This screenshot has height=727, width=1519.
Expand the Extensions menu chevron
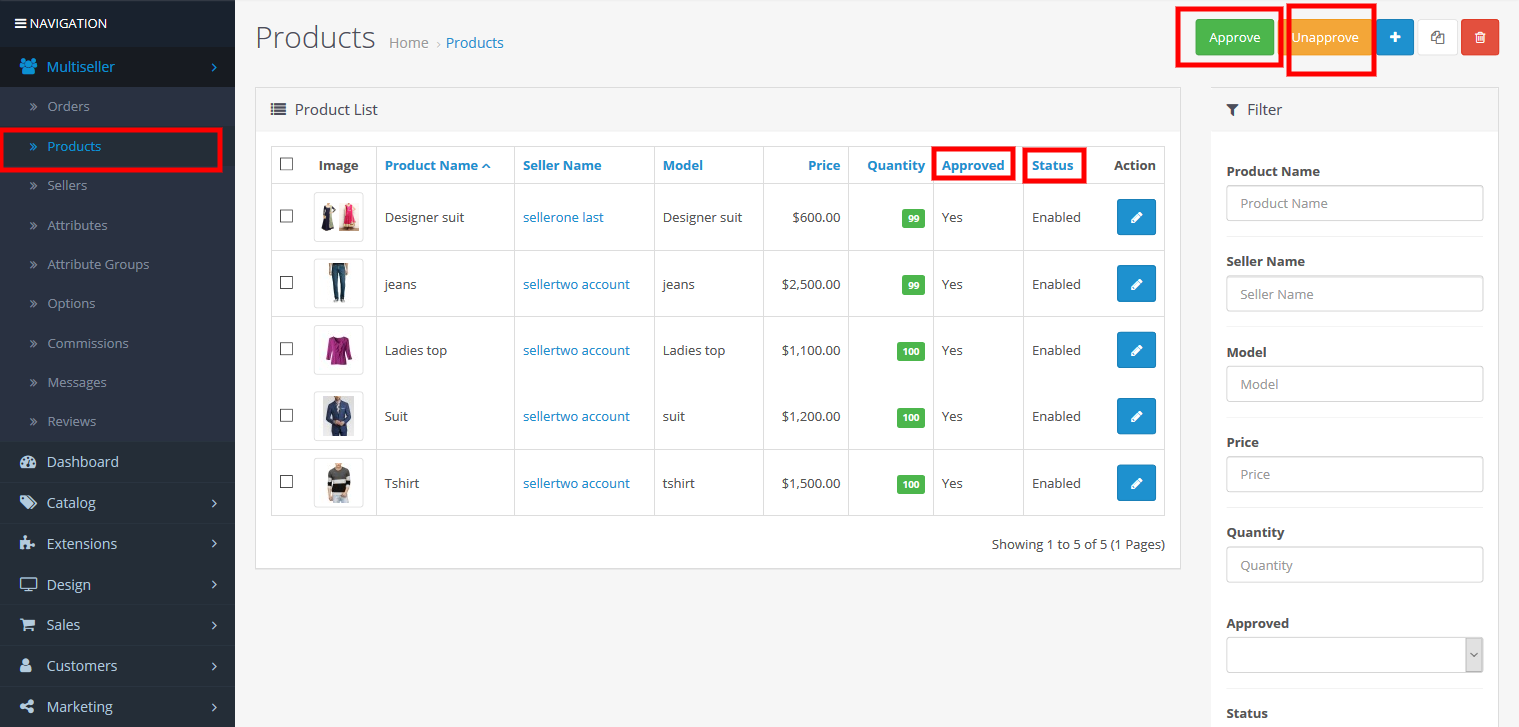[214, 544]
